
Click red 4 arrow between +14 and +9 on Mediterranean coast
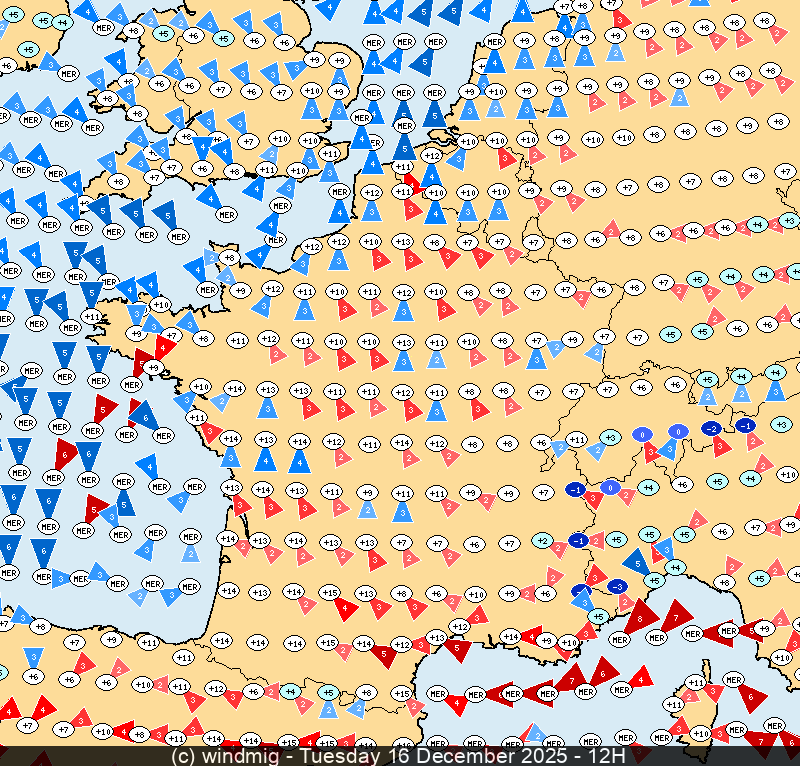529,637
